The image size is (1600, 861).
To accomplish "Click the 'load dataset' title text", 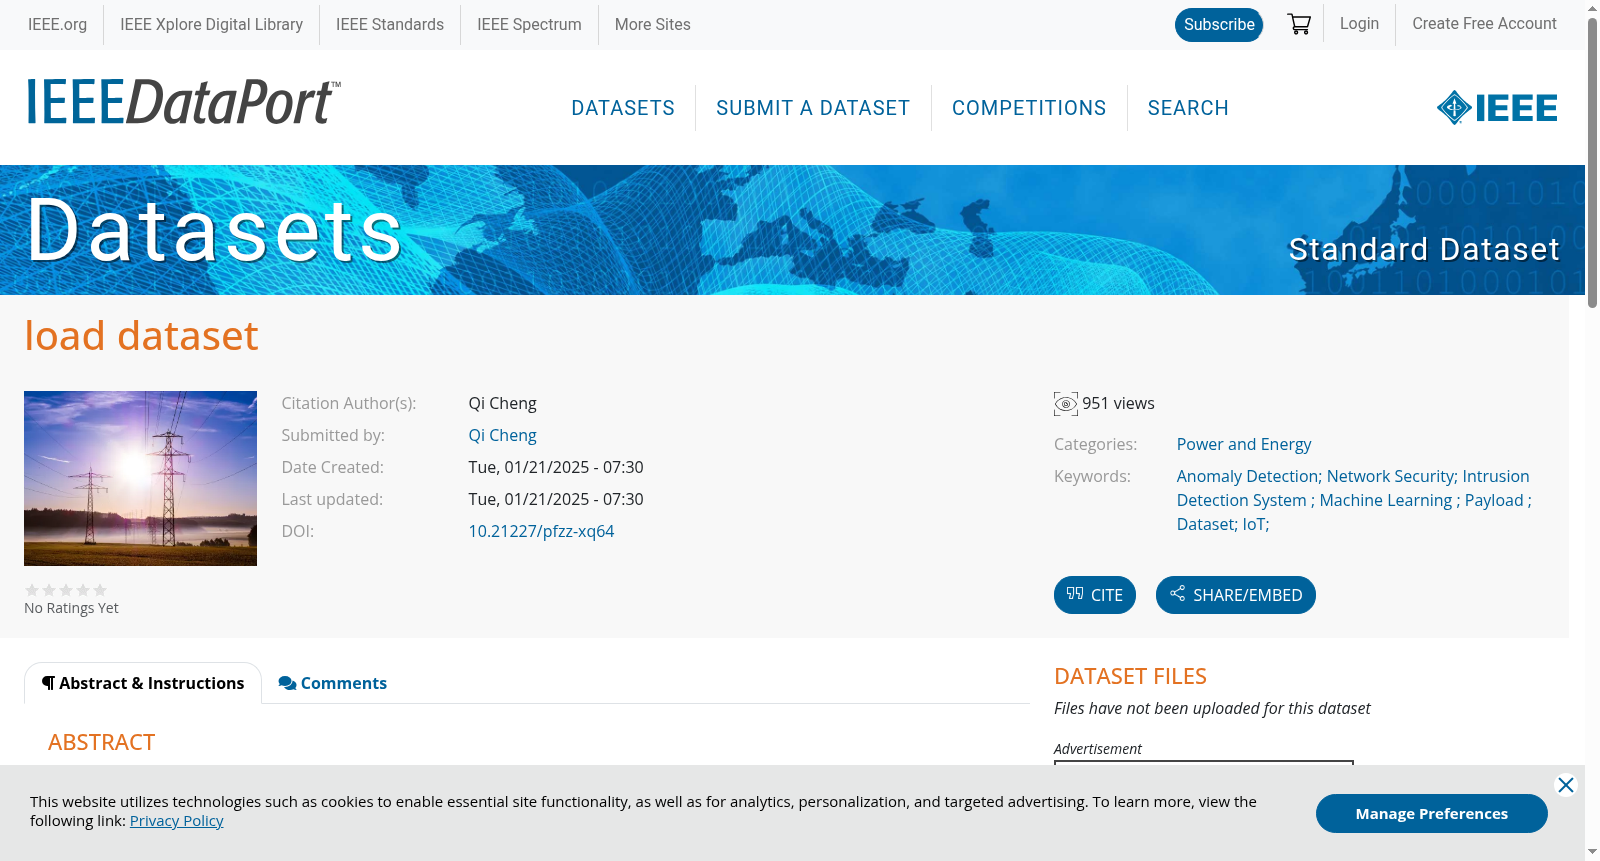I will tap(141, 336).
